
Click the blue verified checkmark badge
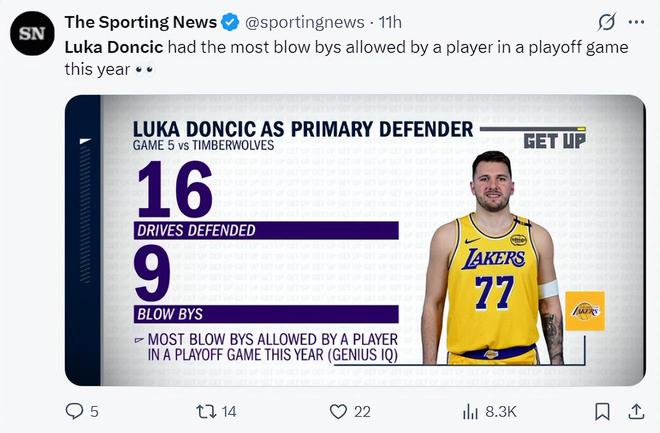tap(230, 22)
